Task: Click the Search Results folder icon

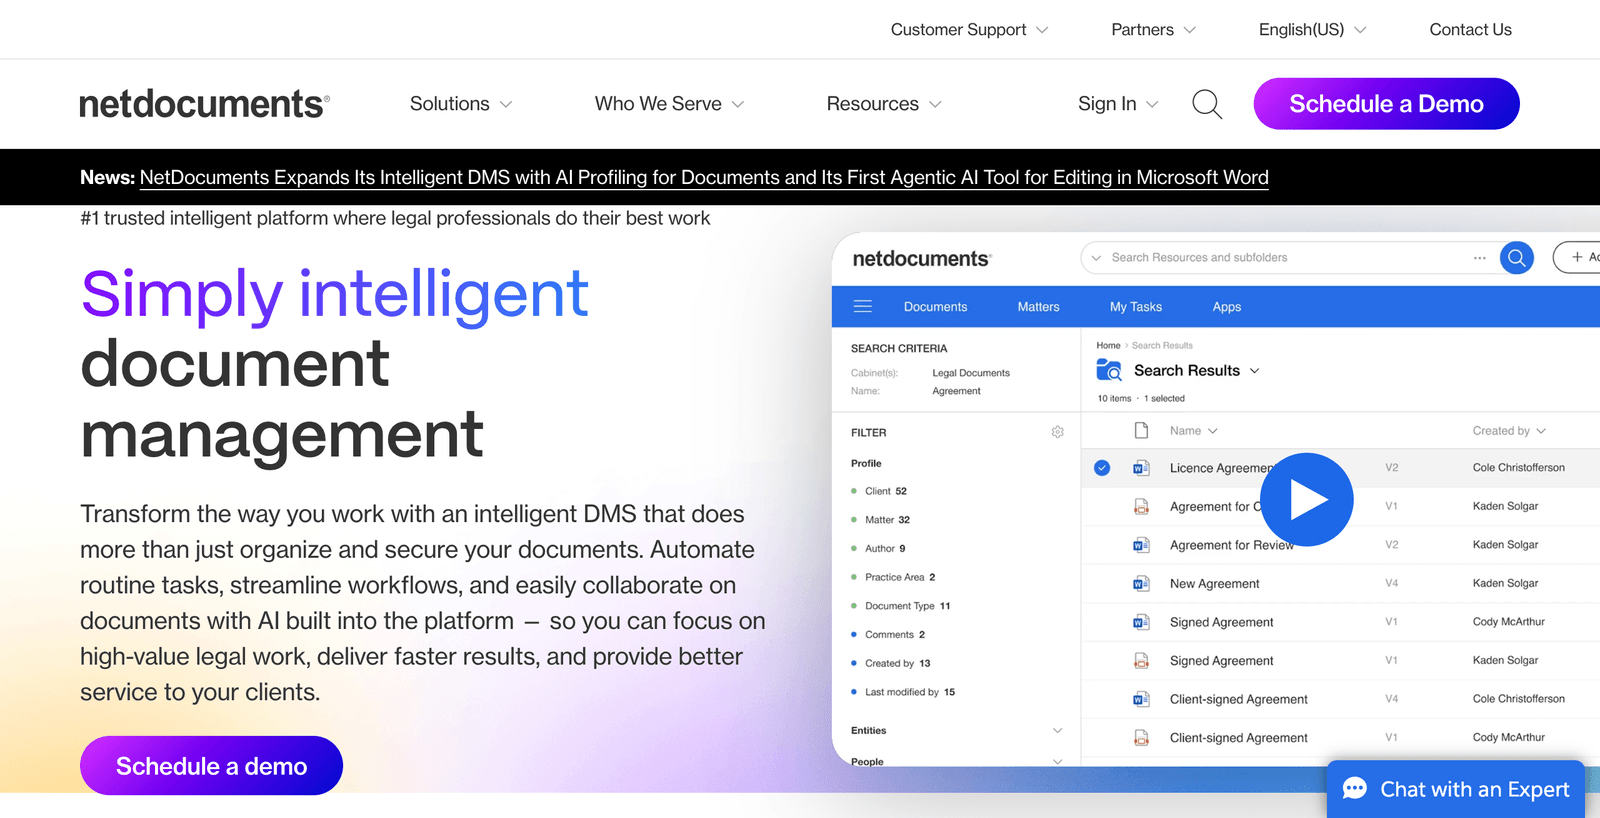Action: point(1108,370)
